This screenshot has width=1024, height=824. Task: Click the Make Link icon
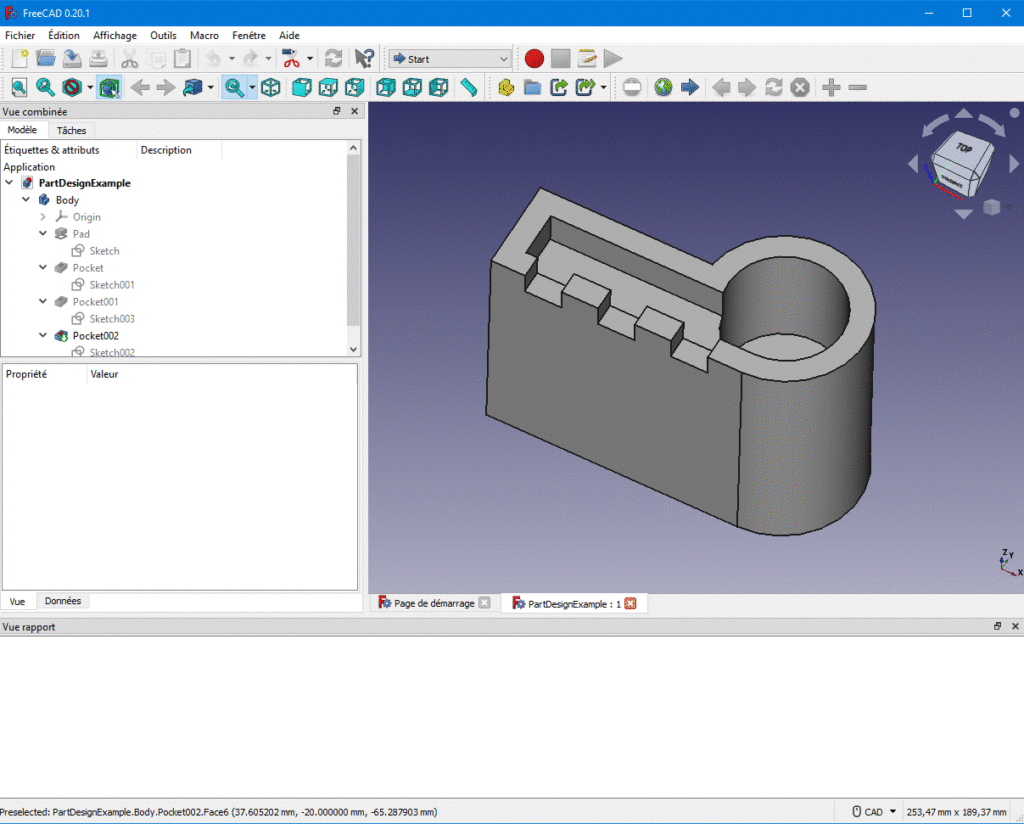pos(559,87)
